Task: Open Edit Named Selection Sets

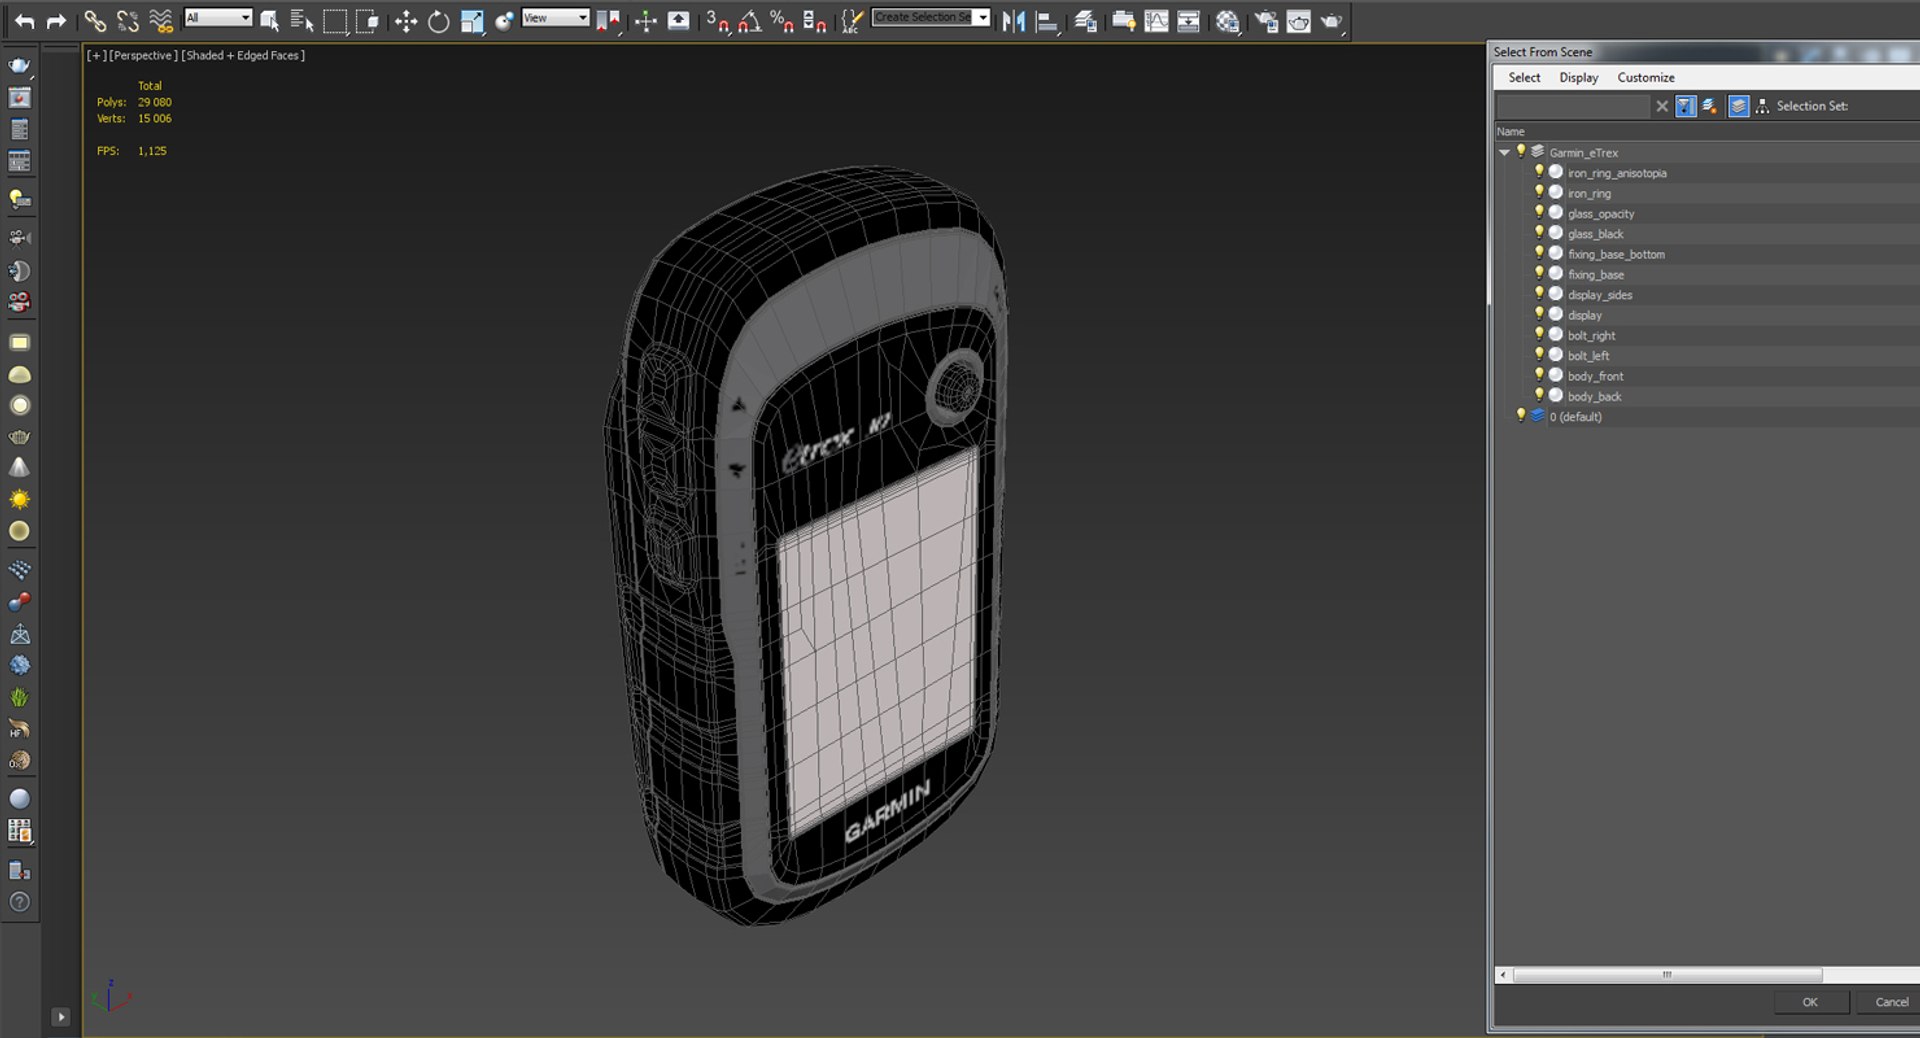Action: pos(852,21)
